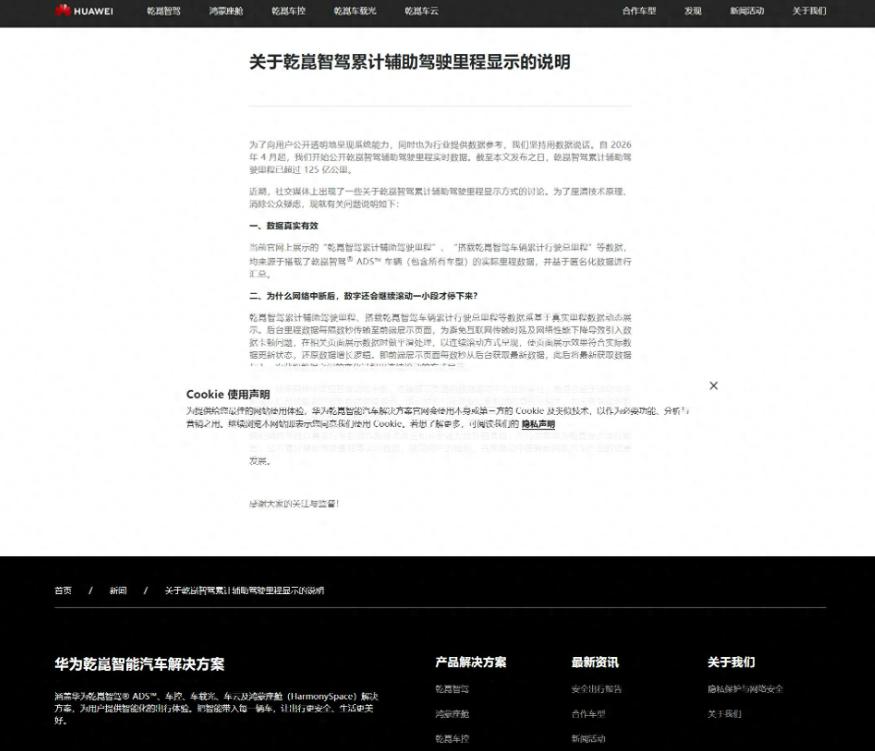Follow the 隐私声明 link in cookie banner
The height and width of the screenshot is (751, 875).
[538, 424]
